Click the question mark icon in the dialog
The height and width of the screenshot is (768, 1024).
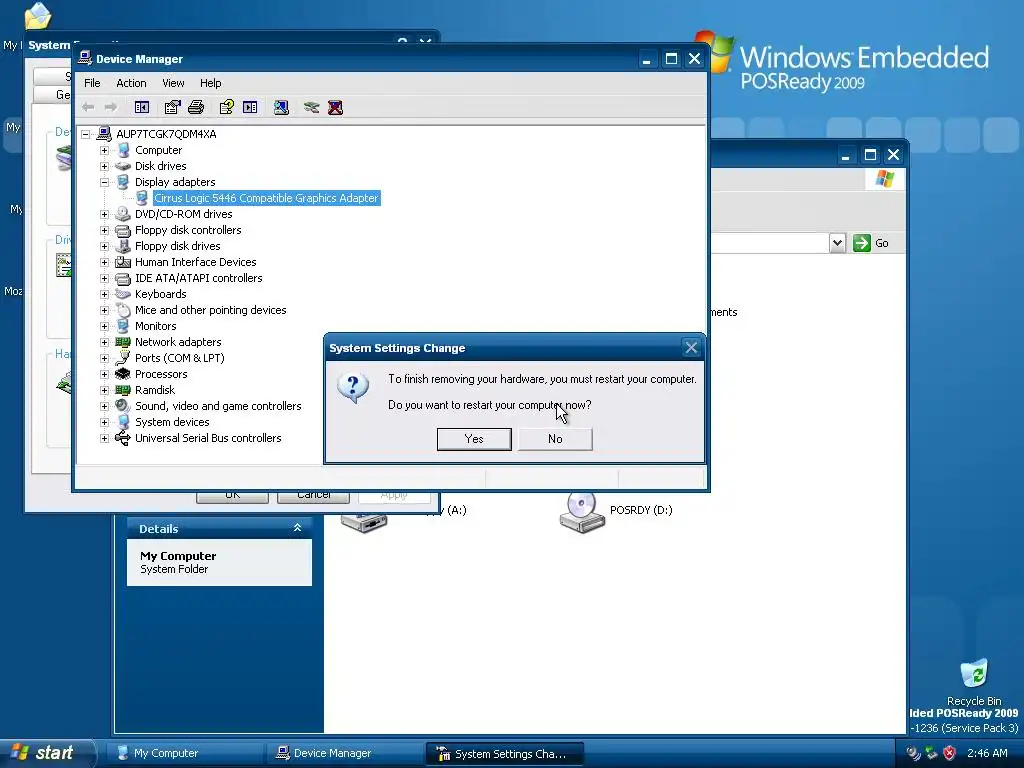tap(353, 388)
